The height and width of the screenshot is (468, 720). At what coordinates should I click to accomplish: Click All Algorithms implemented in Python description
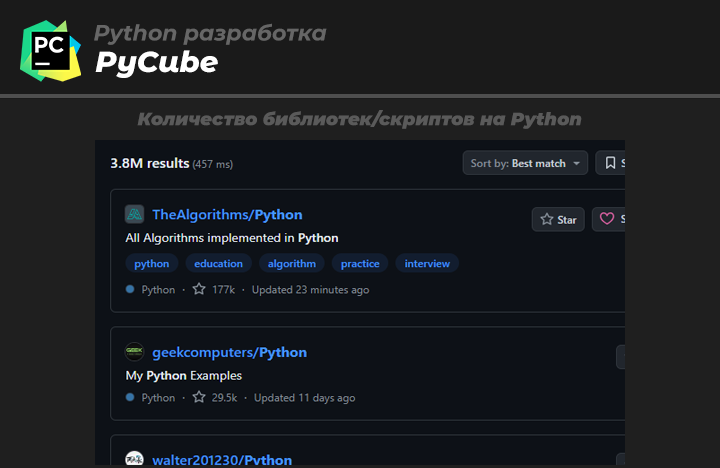click(x=232, y=238)
